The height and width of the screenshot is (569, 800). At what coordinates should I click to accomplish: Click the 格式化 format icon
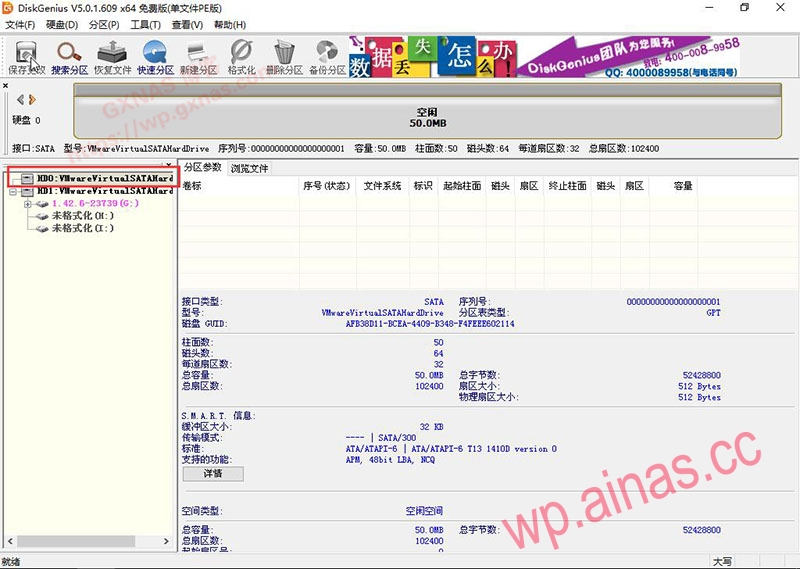tap(241, 57)
